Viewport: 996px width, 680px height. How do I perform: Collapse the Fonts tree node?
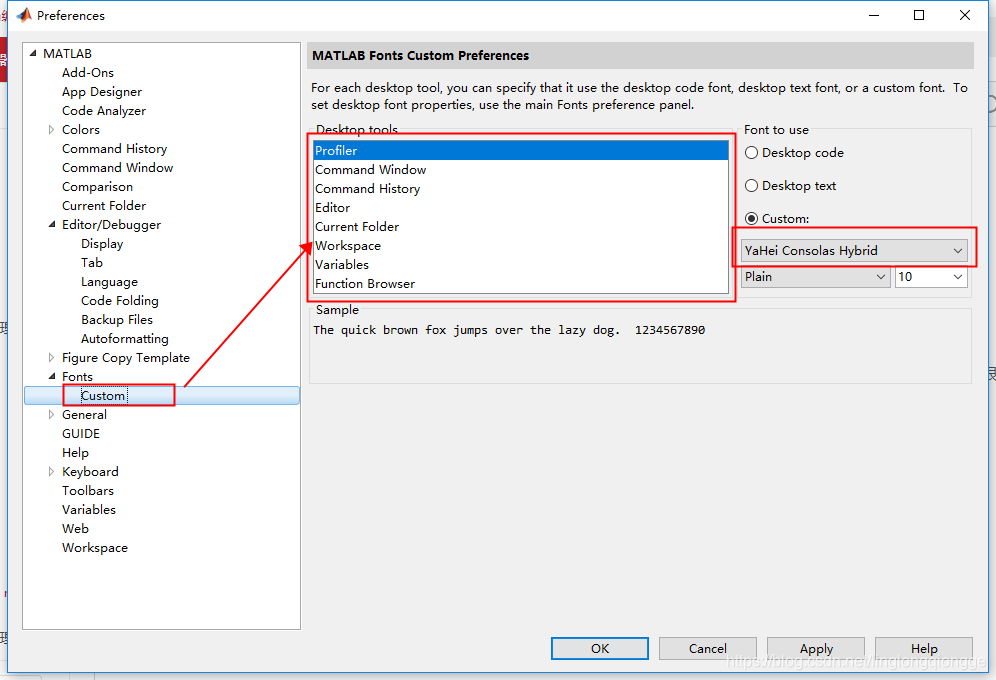click(x=52, y=377)
